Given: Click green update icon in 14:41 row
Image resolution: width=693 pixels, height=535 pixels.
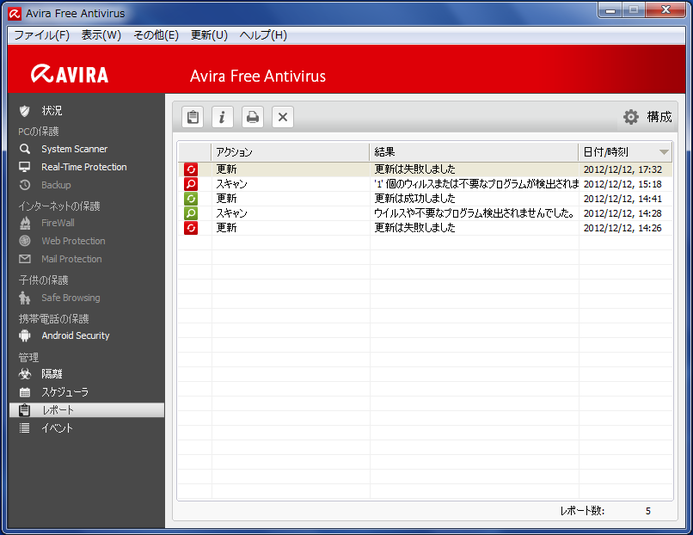Looking at the screenshot, I should coord(191,198).
